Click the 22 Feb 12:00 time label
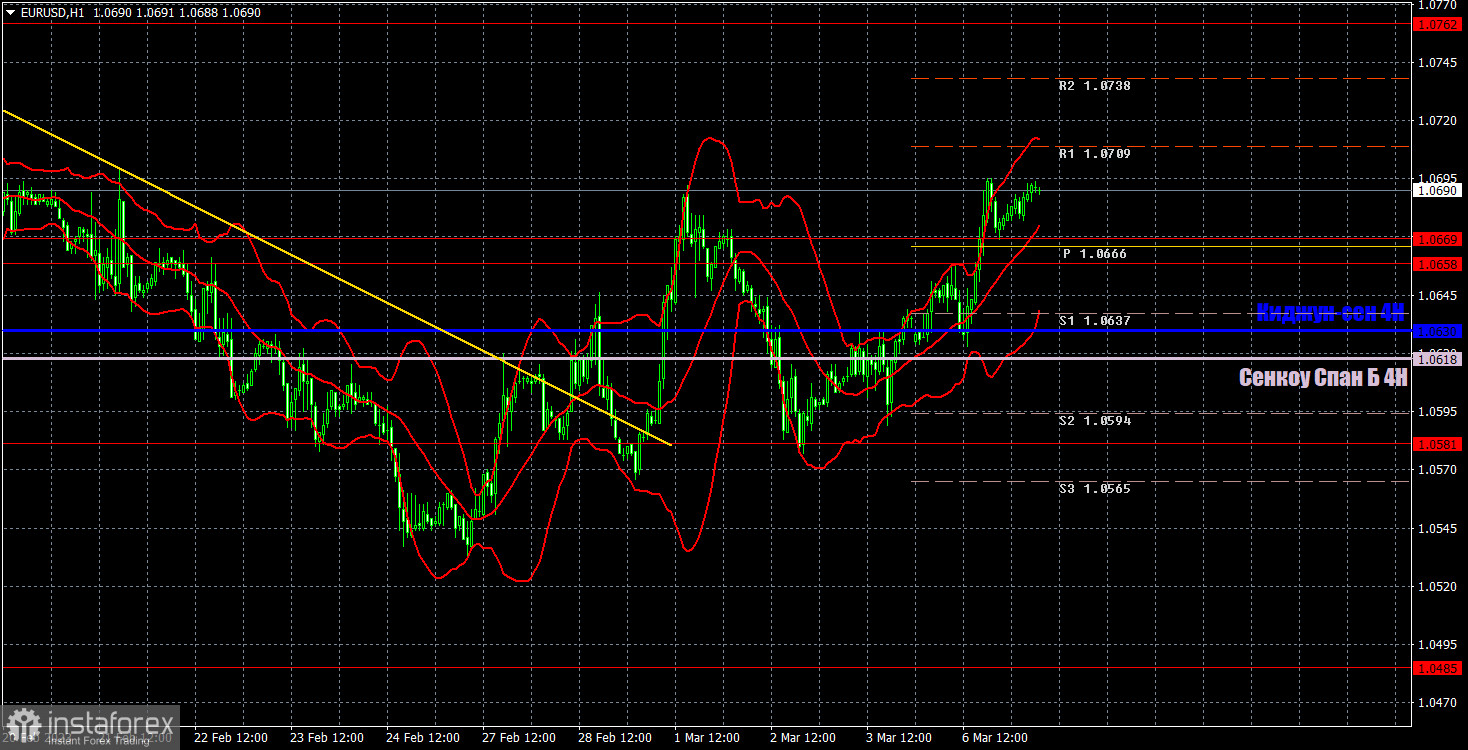Screen dimensions: 1468x750 (231, 738)
